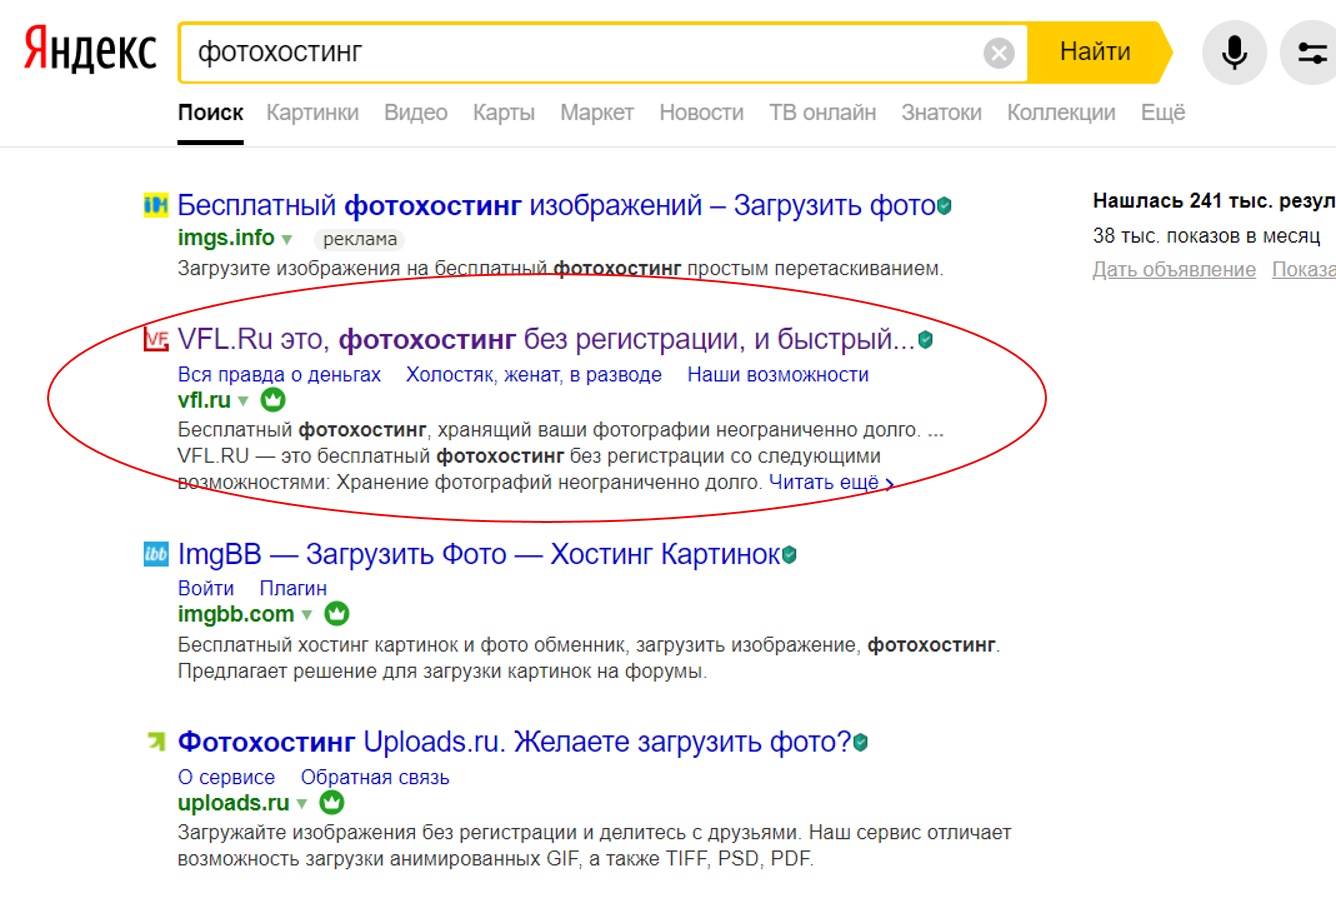Open Обратная связь sitelink

[375, 778]
